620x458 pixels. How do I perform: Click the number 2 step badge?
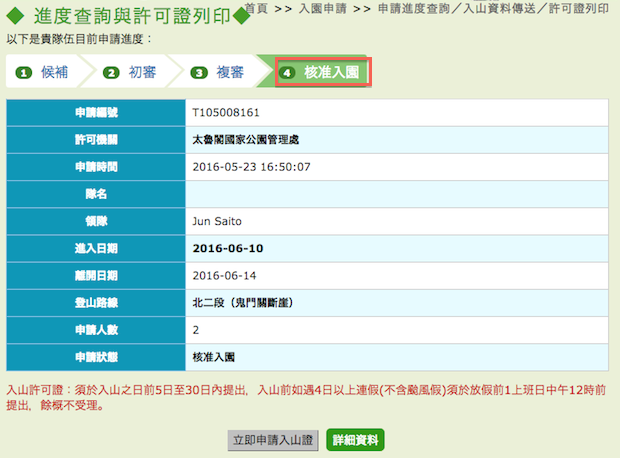tap(111, 73)
